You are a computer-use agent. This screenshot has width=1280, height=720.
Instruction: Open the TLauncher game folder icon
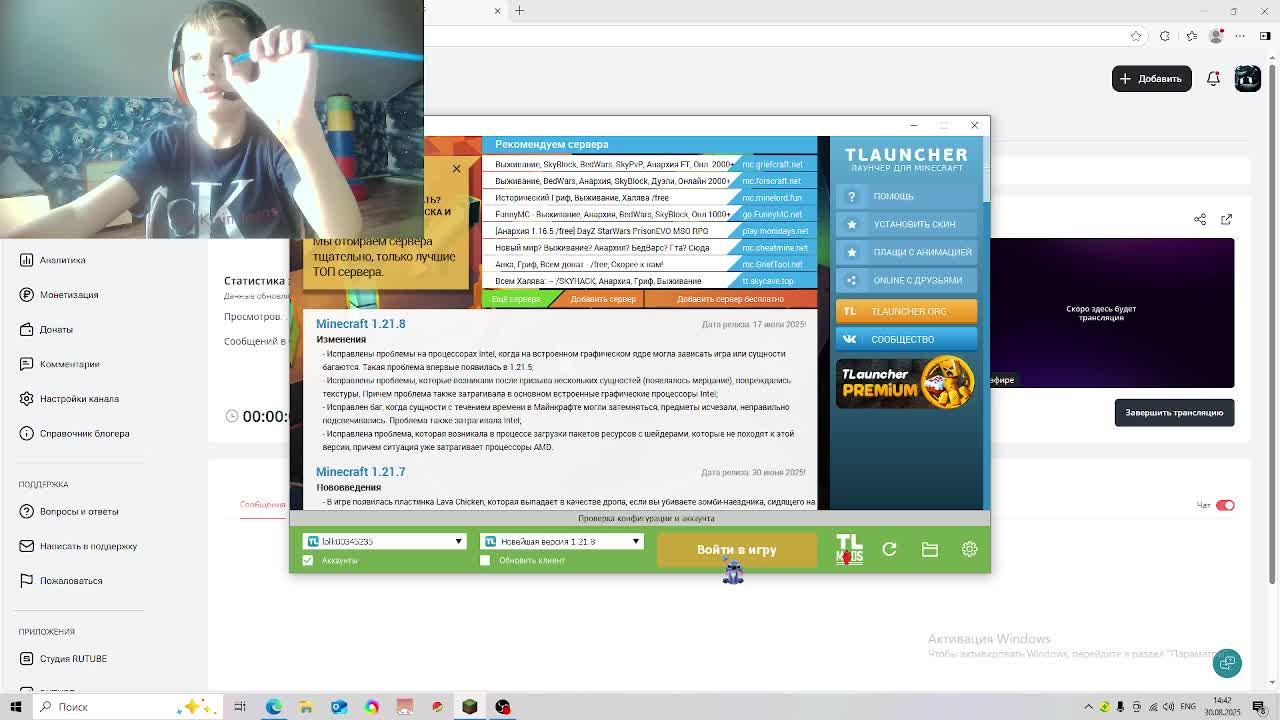(x=930, y=549)
